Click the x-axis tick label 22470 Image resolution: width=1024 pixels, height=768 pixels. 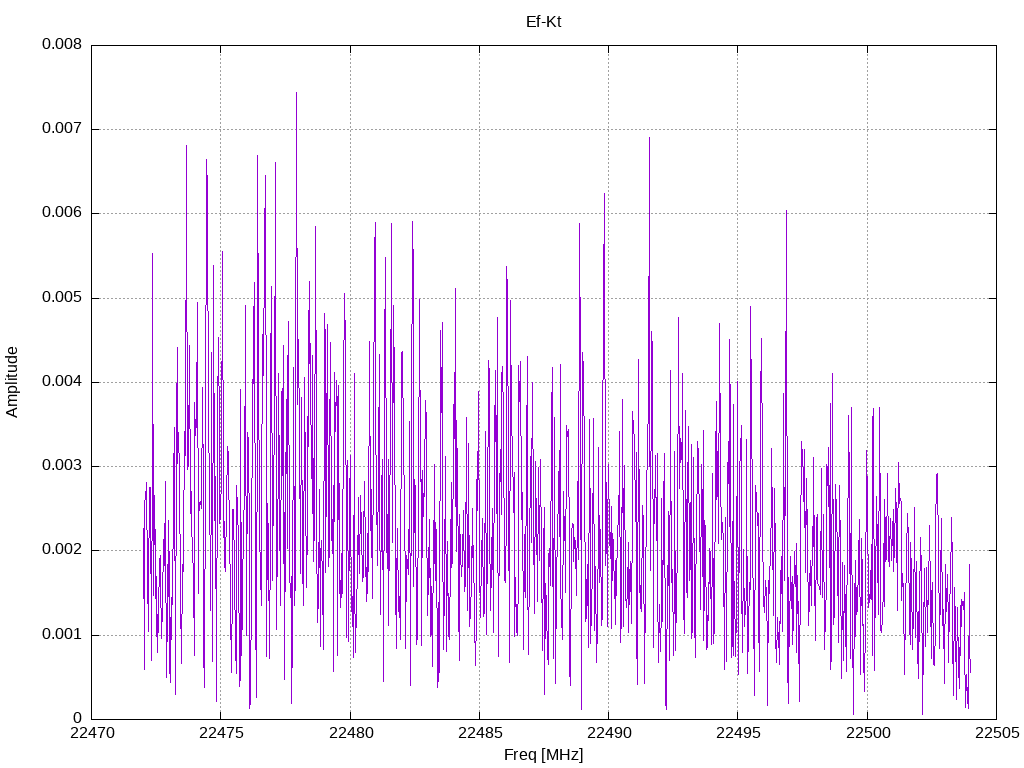(92, 733)
